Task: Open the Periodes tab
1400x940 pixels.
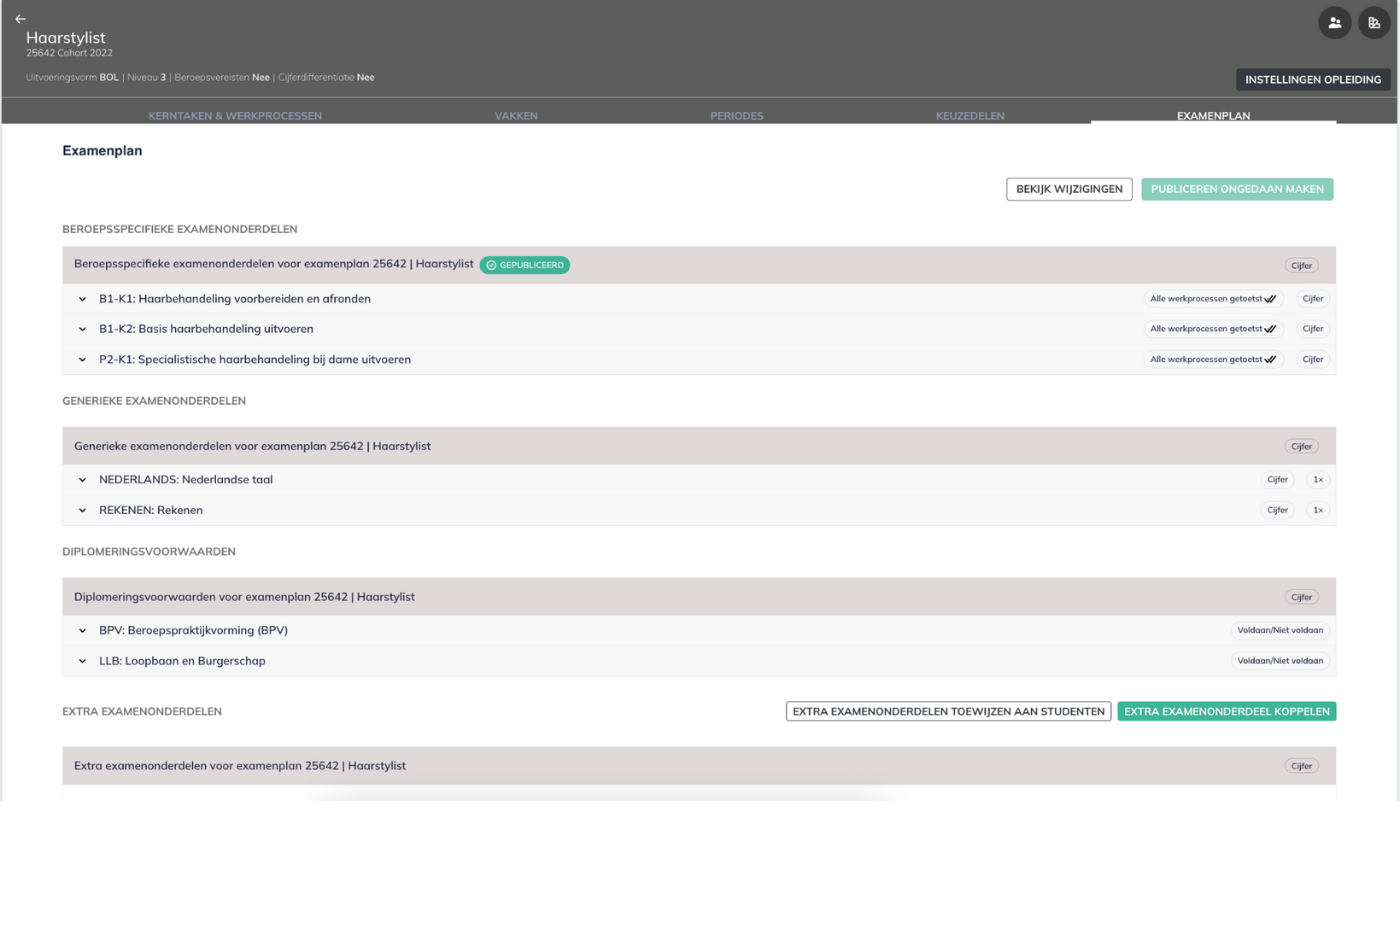Action: click(x=737, y=116)
